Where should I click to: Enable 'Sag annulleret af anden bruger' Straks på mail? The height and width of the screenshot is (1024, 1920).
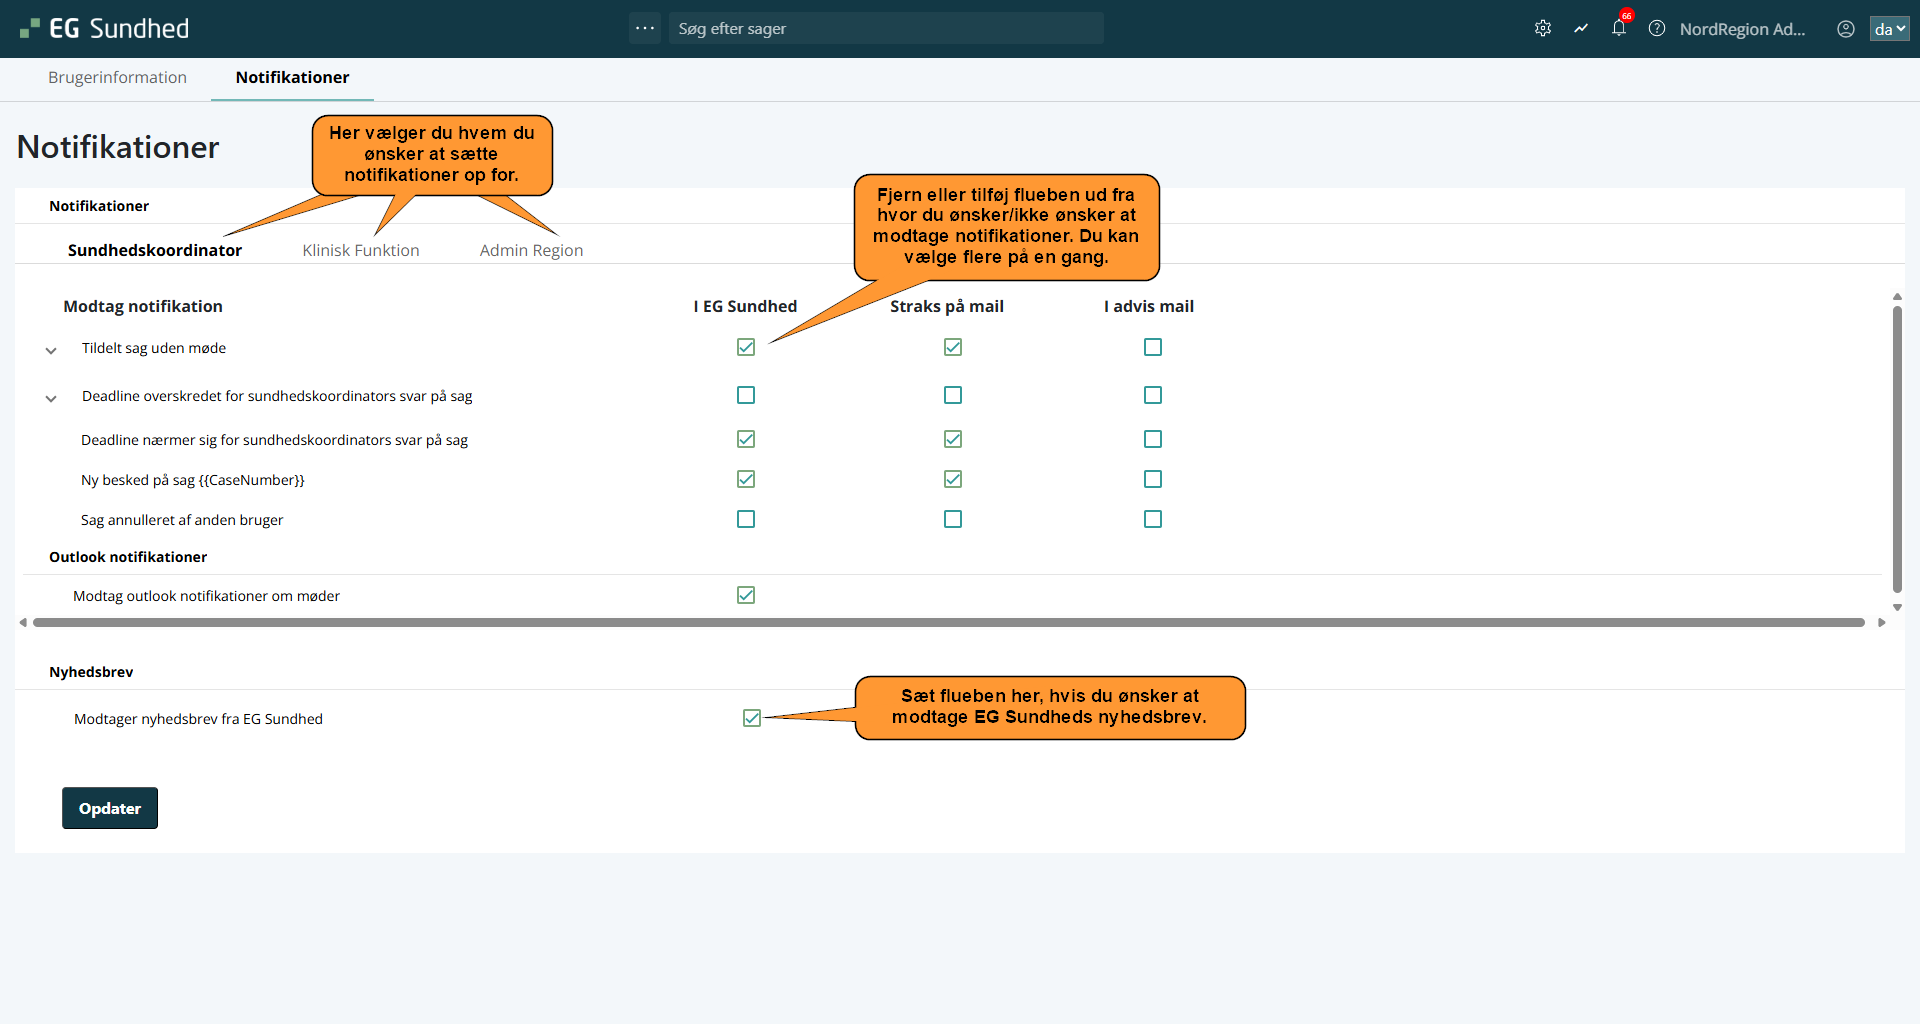coord(953,519)
